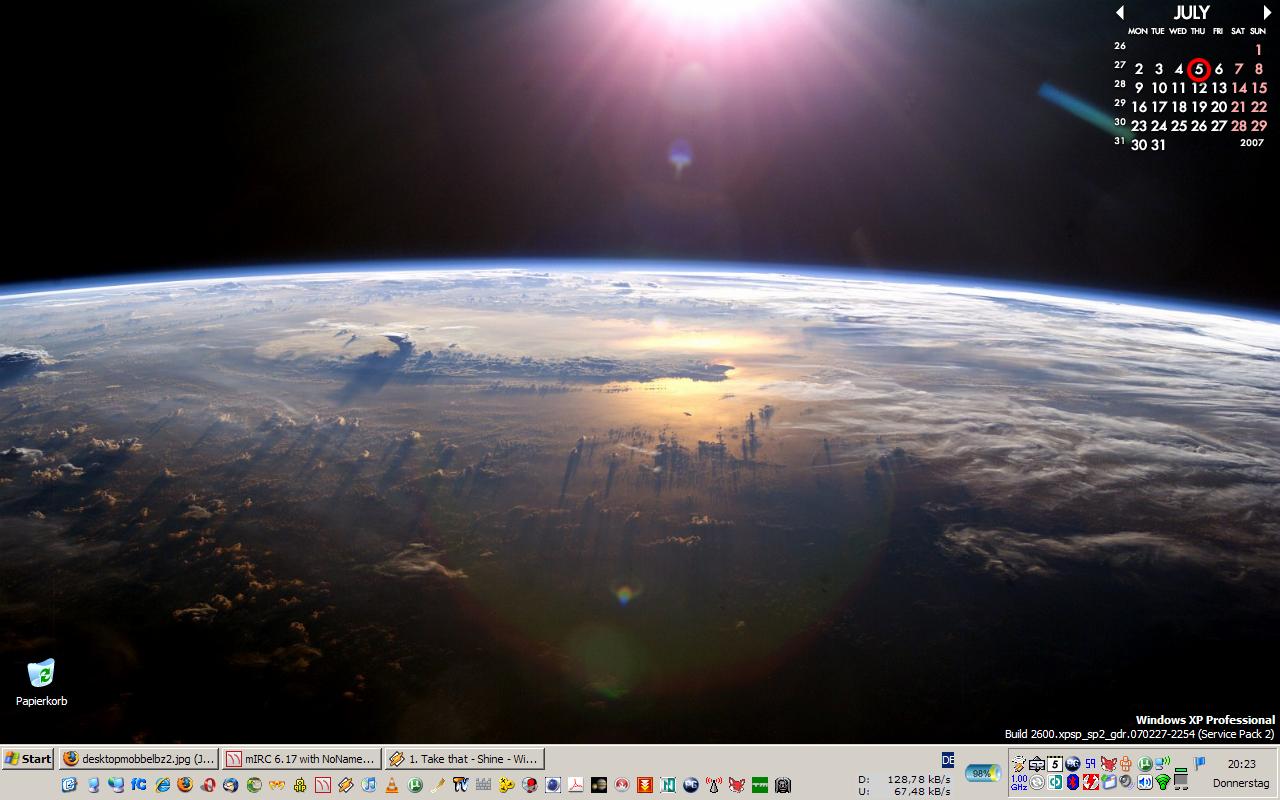The width and height of the screenshot is (1280, 800).
Task: Launch the green terminal quick launch icon
Action: [759, 785]
